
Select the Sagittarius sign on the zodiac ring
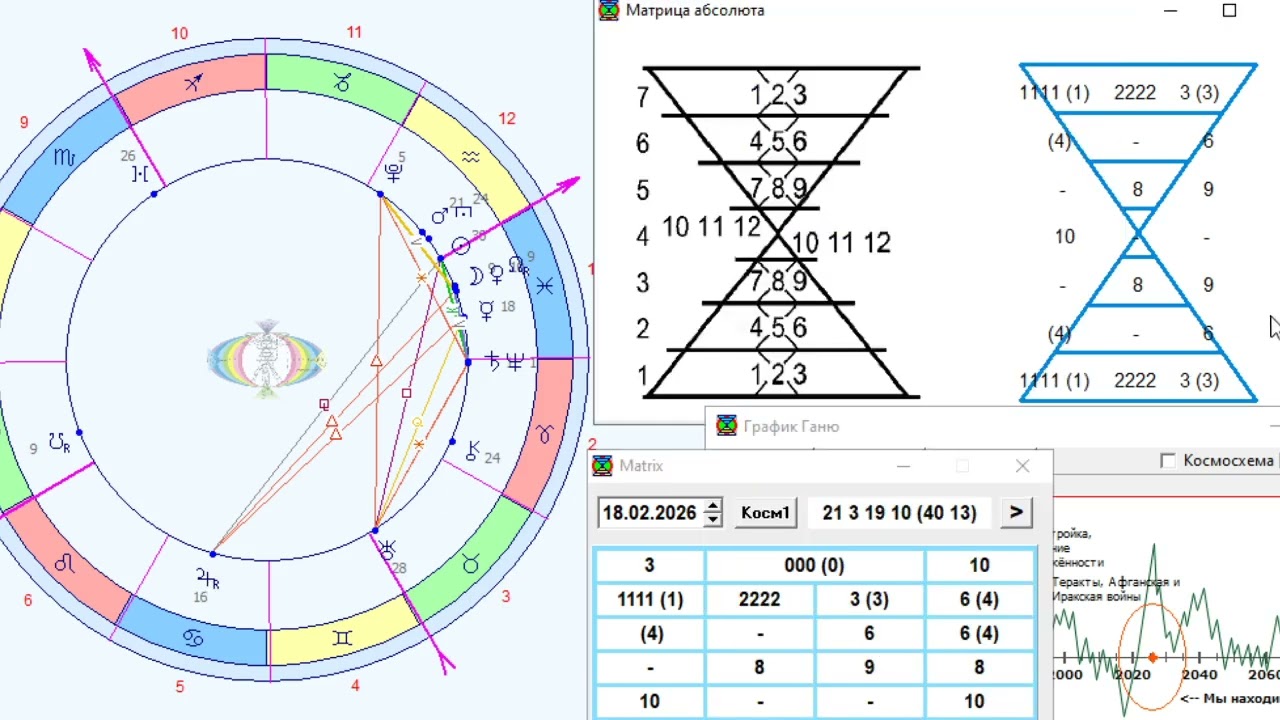193,82
